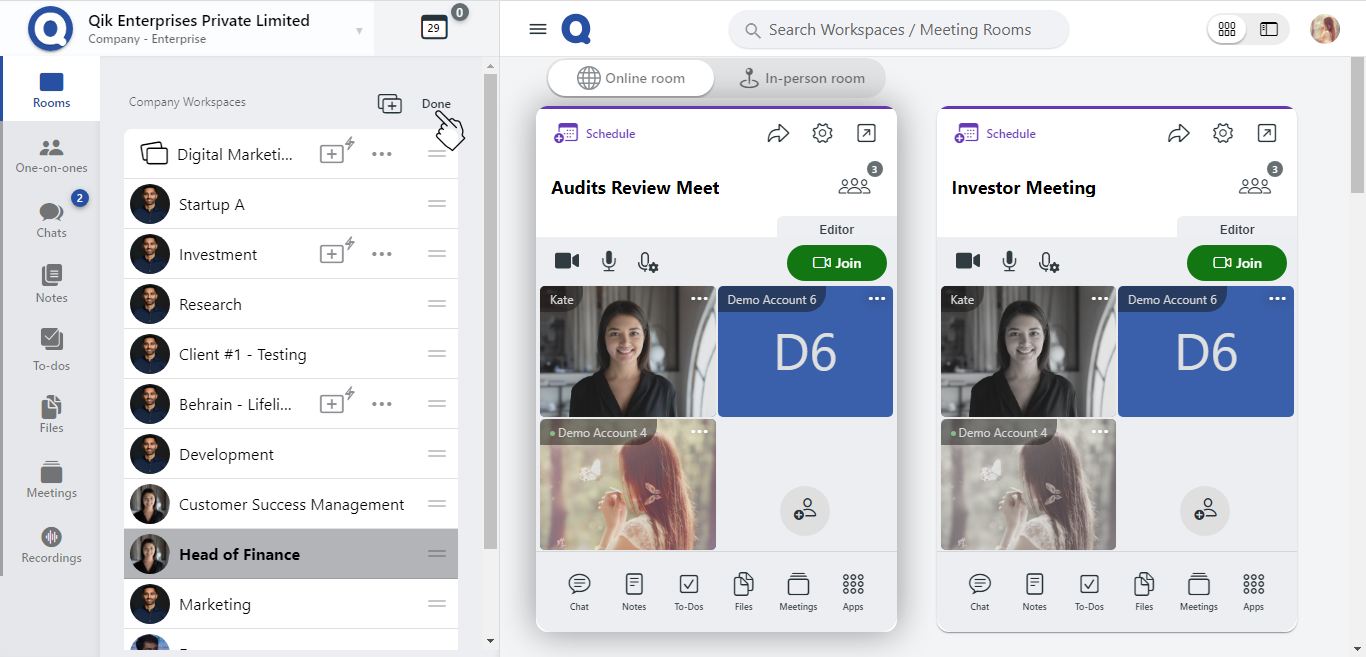The image size is (1366, 657).
Task: Open Chats in left sidebar
Action: pos(51,219)
